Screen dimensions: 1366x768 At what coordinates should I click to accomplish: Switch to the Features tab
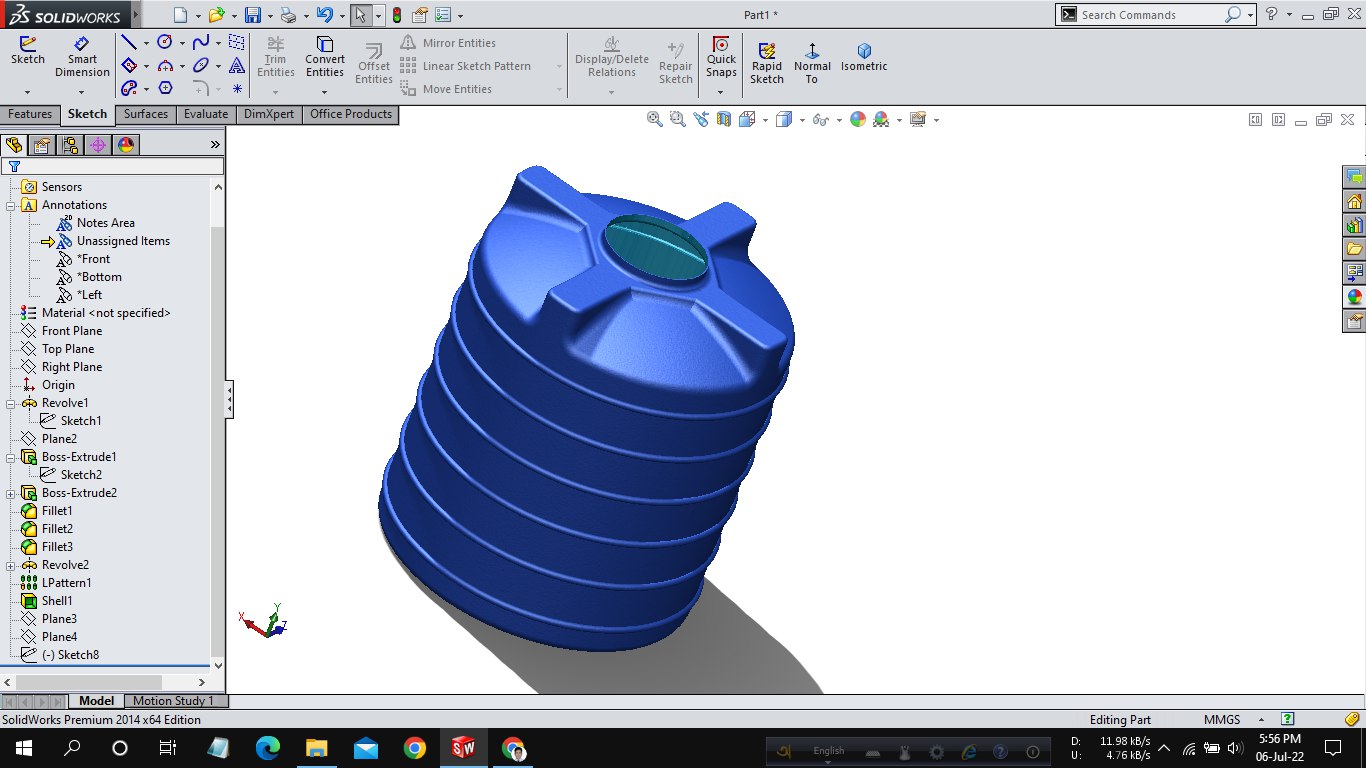[30, 114]
